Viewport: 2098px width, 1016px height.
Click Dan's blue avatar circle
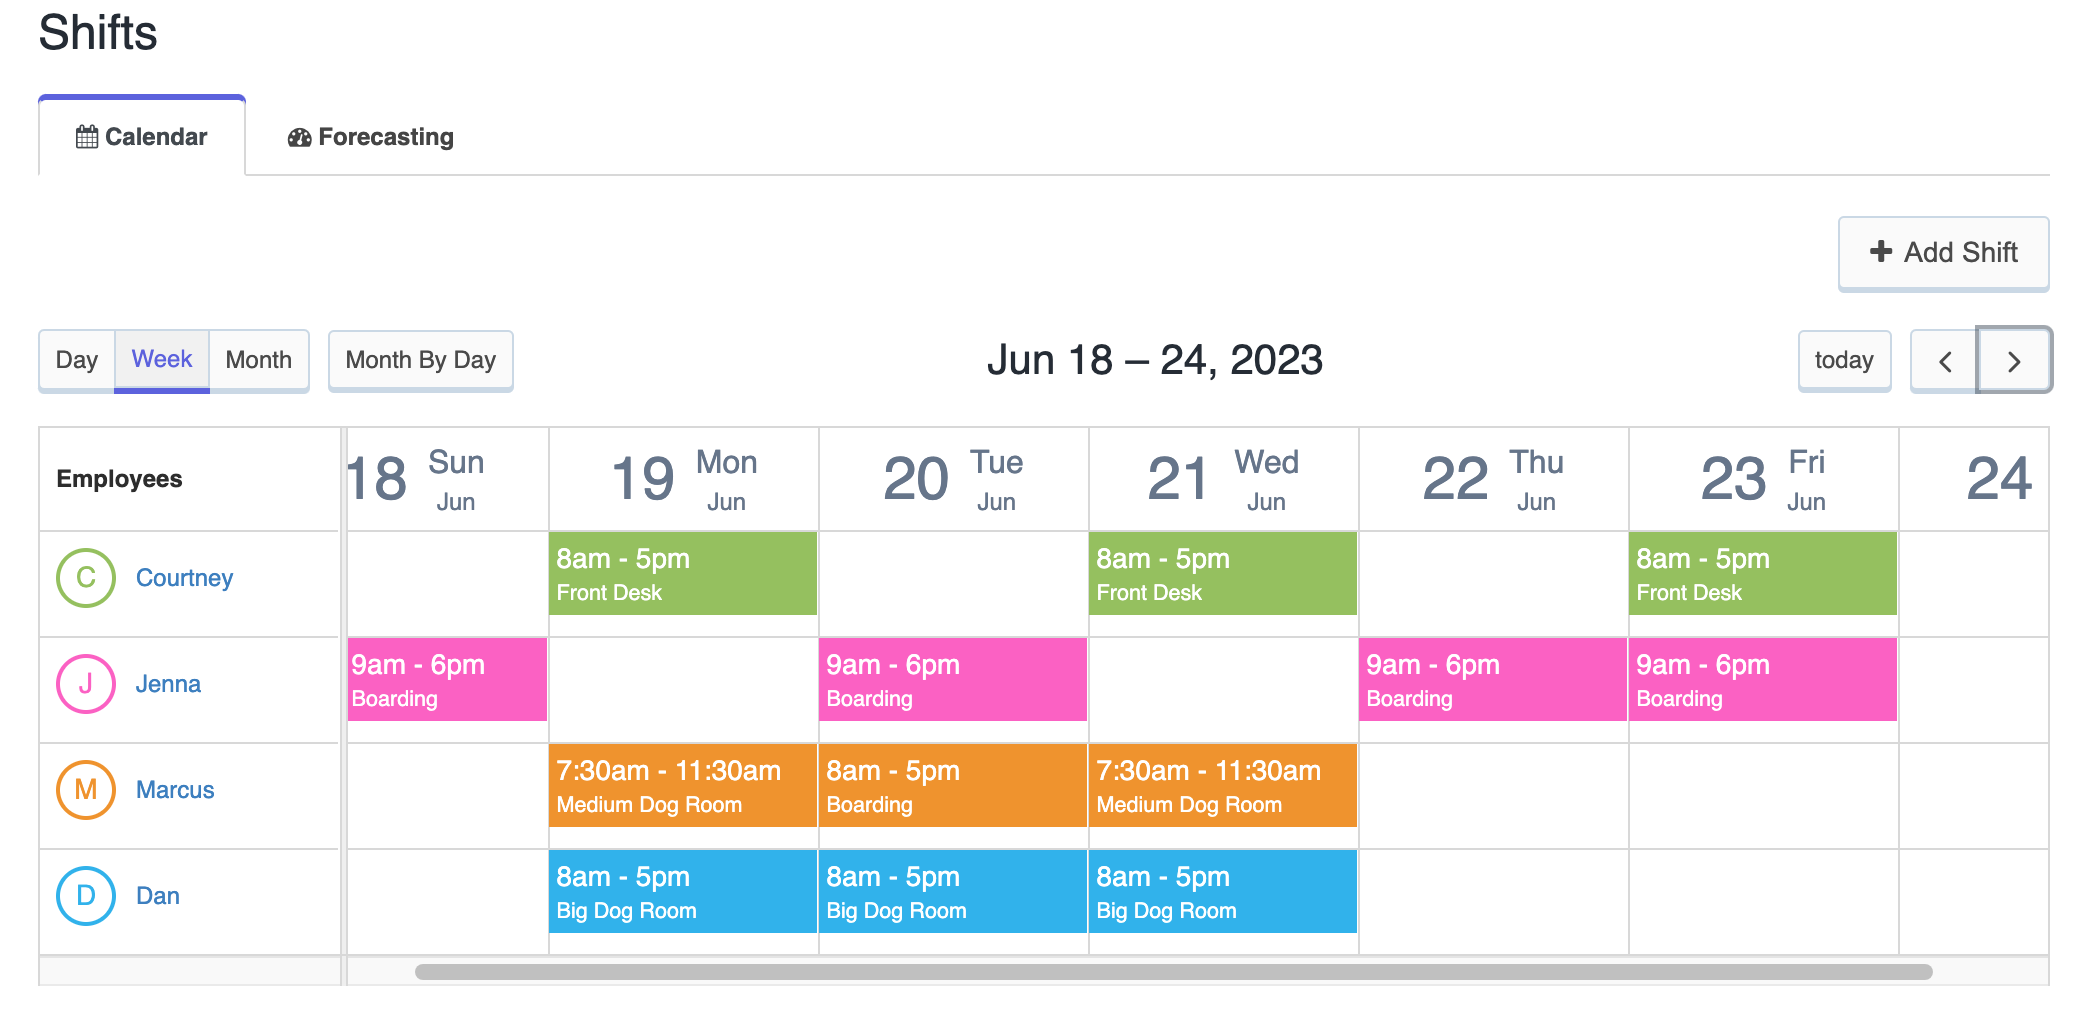click(x=86, y=896)
